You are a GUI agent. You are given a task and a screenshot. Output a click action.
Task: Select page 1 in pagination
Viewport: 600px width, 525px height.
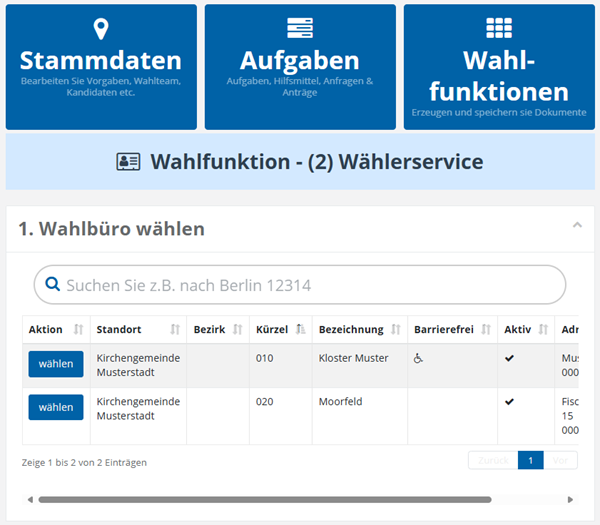530,461
